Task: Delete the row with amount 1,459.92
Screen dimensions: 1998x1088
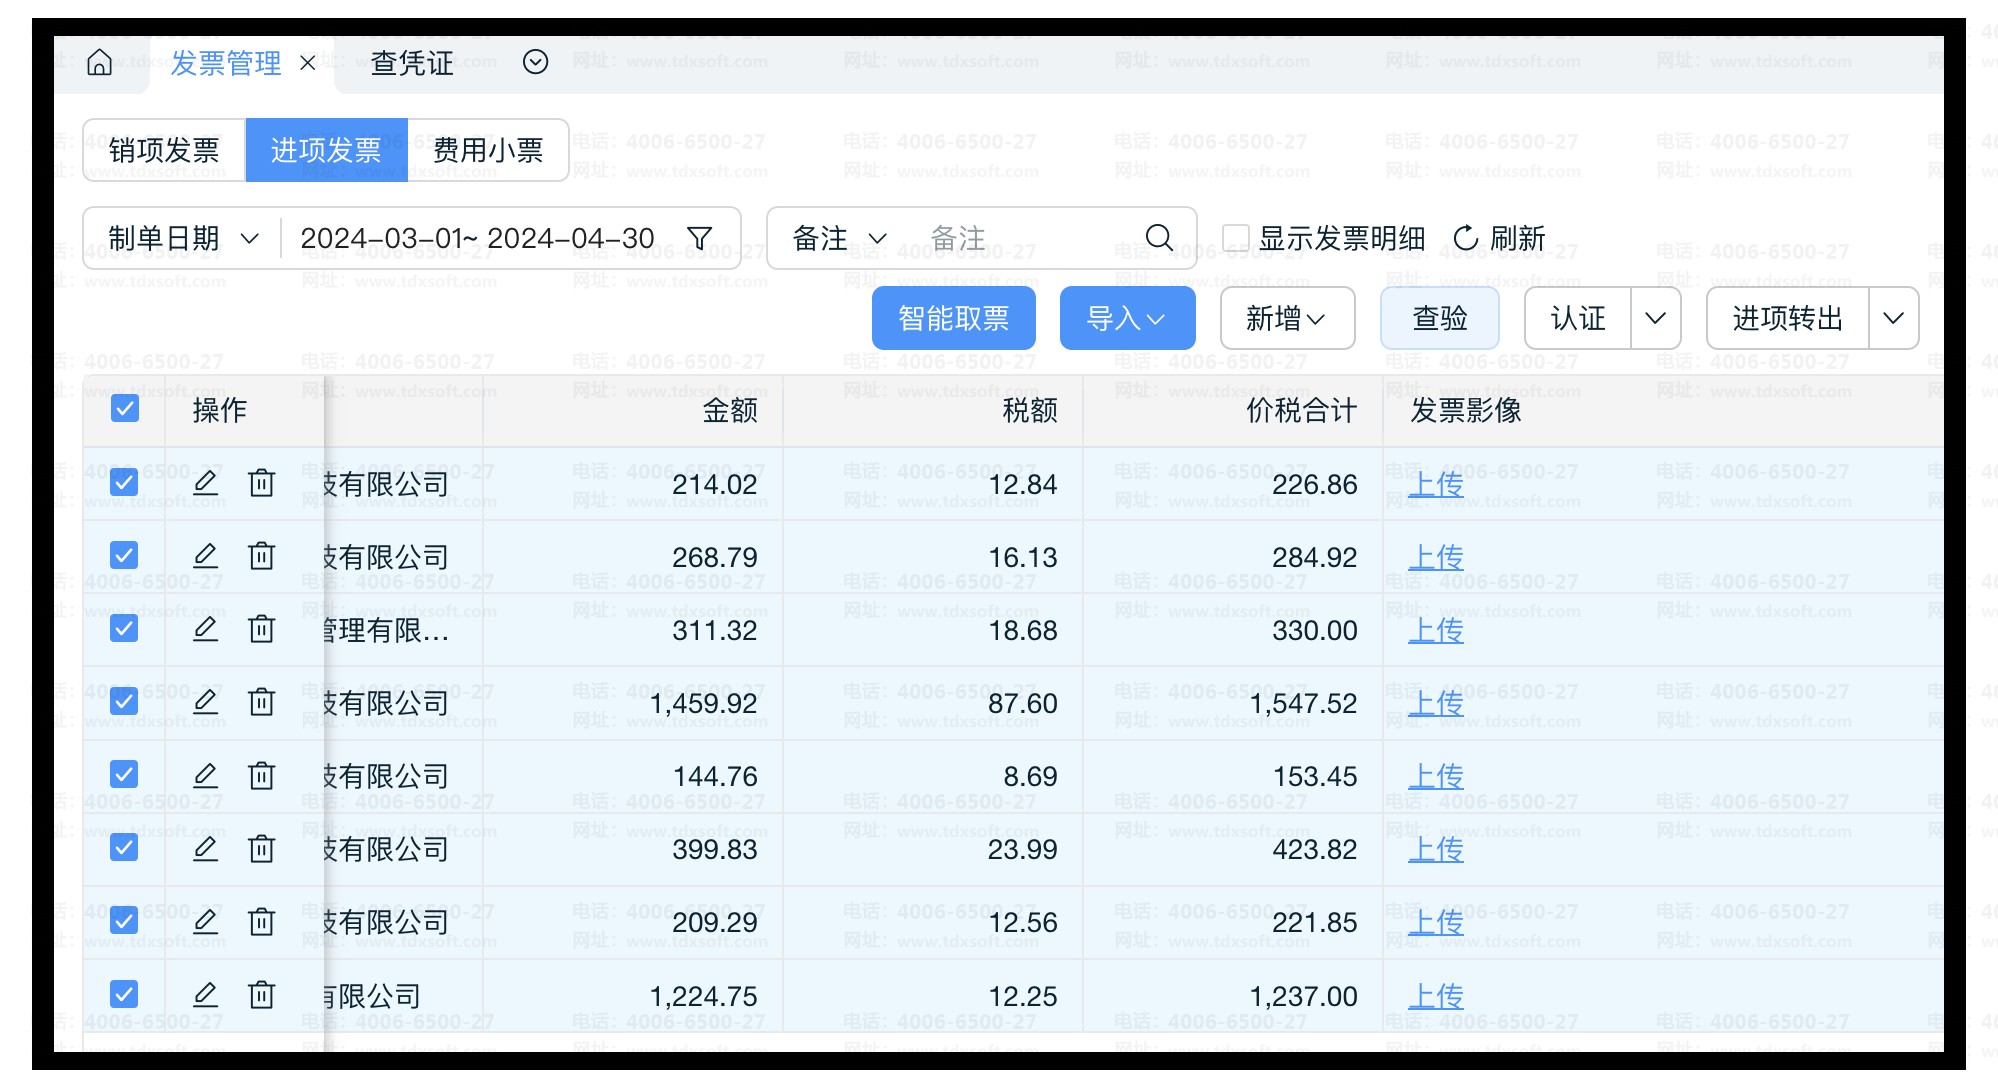Action: [262, 702]
